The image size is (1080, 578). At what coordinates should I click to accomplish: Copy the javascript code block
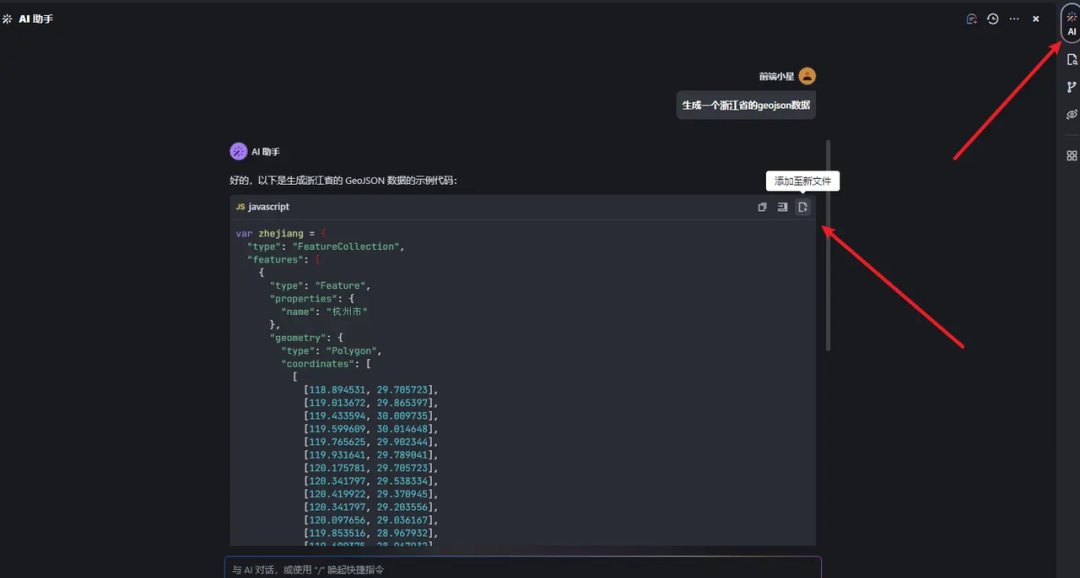762,207
